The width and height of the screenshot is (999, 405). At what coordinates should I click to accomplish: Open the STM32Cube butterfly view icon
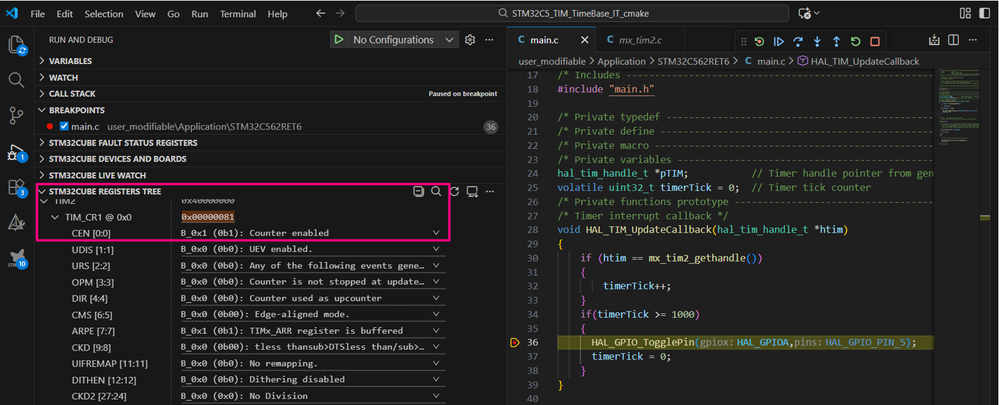pos(16,258)
